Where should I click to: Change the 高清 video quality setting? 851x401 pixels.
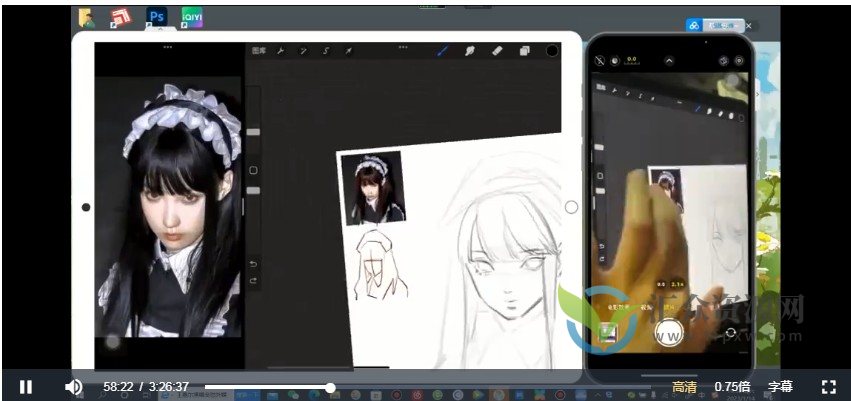click(x=684, y=387)
